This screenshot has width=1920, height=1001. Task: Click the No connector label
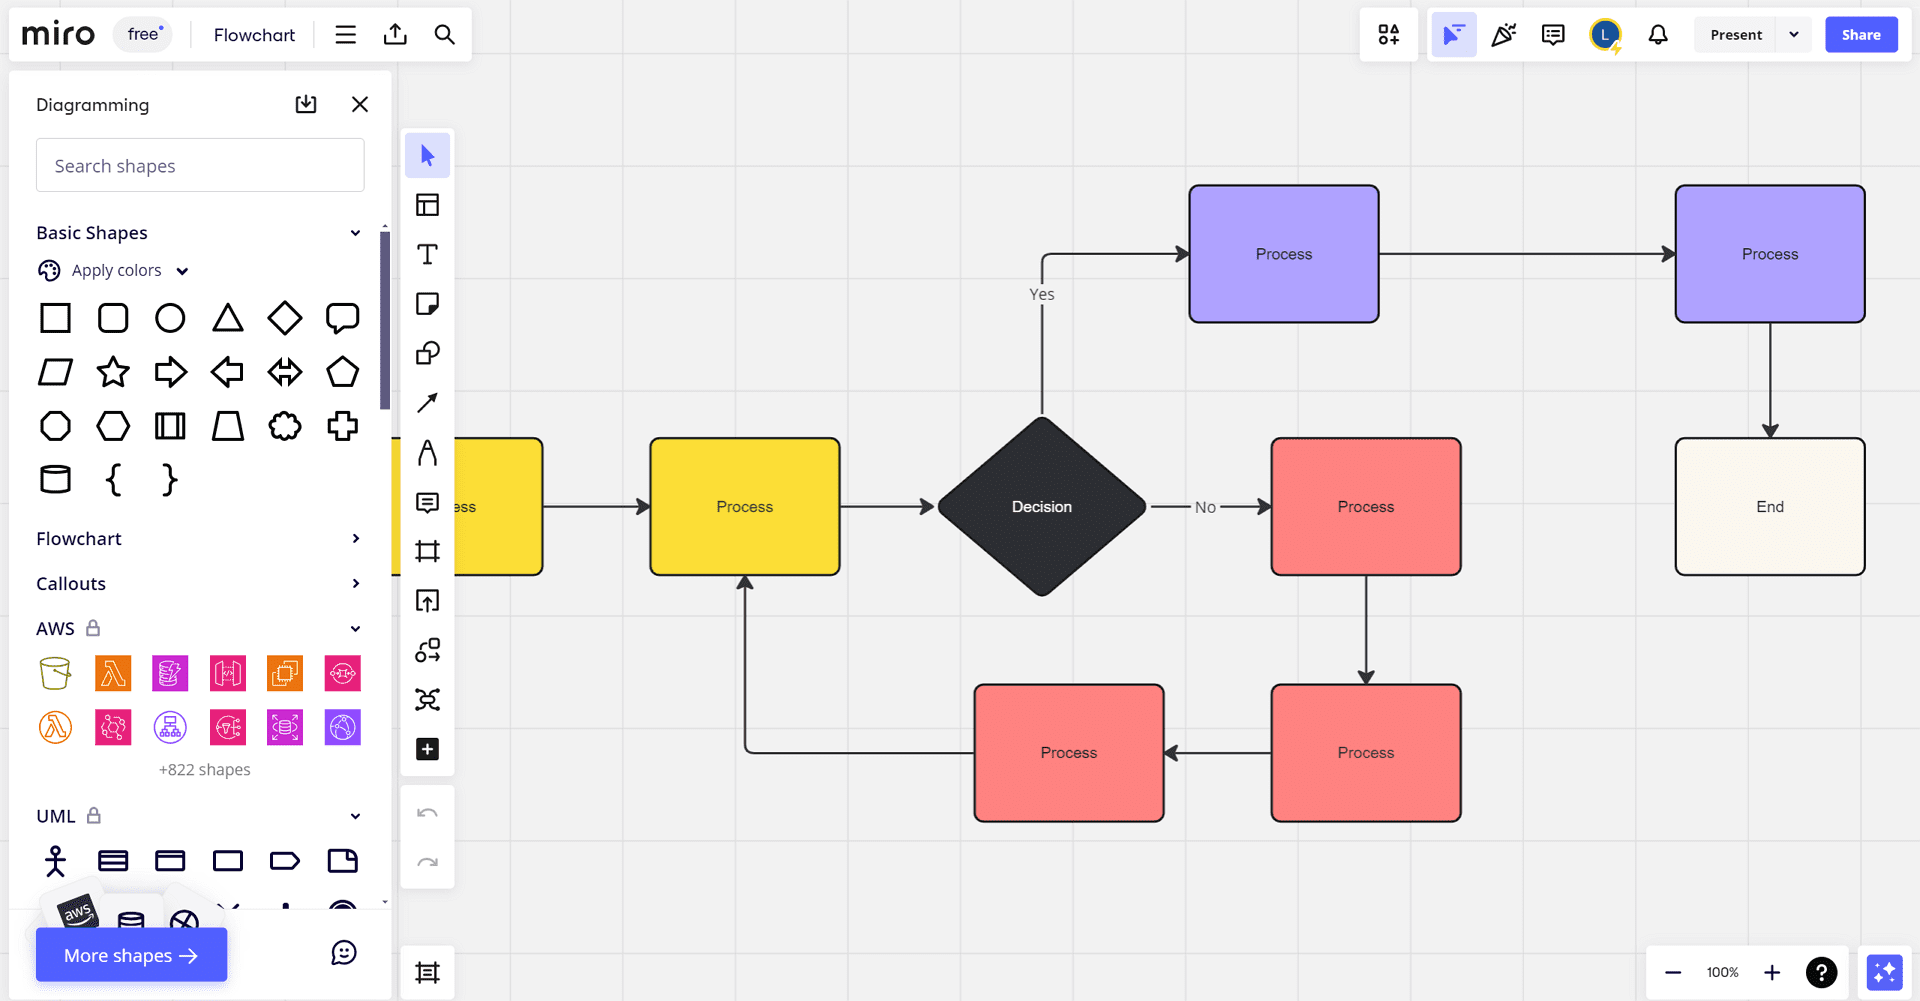1205,507
